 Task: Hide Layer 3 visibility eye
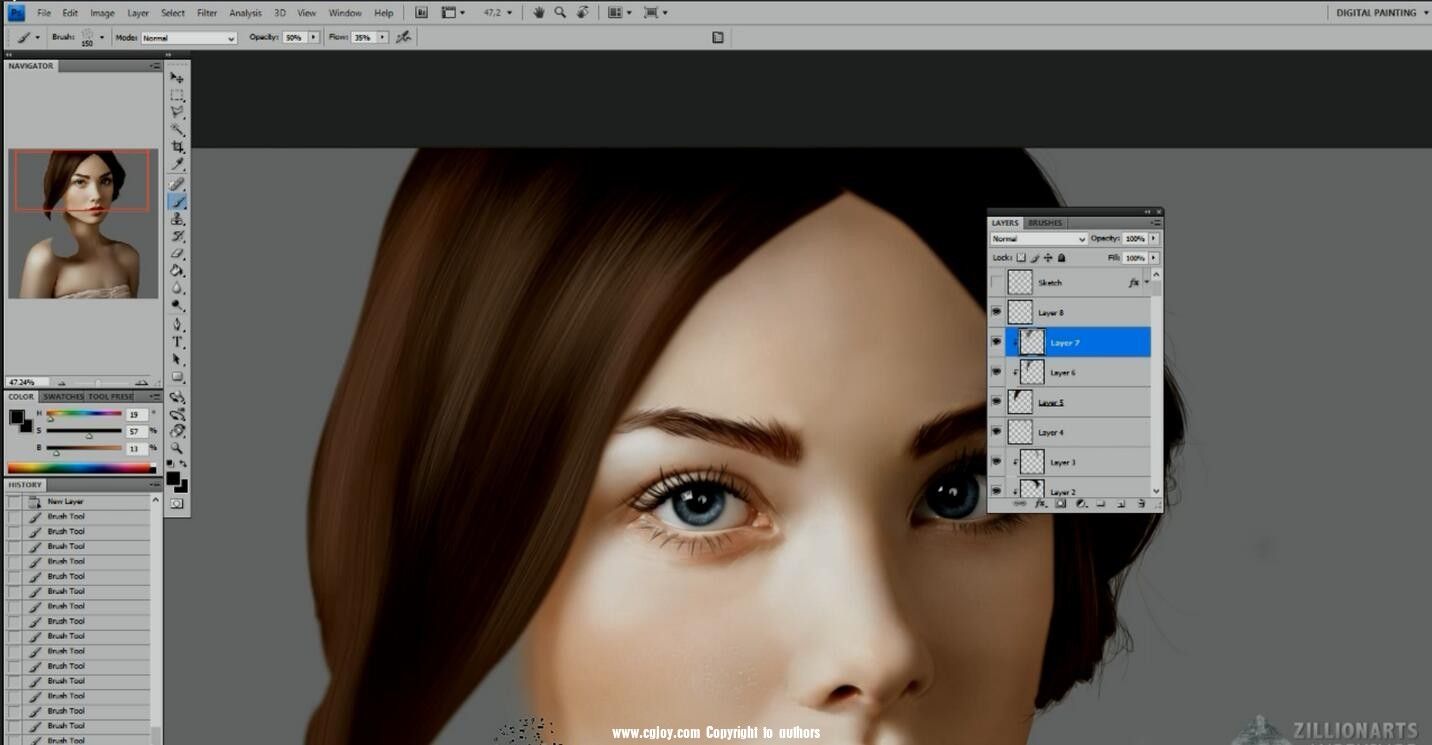pos(996,462)
